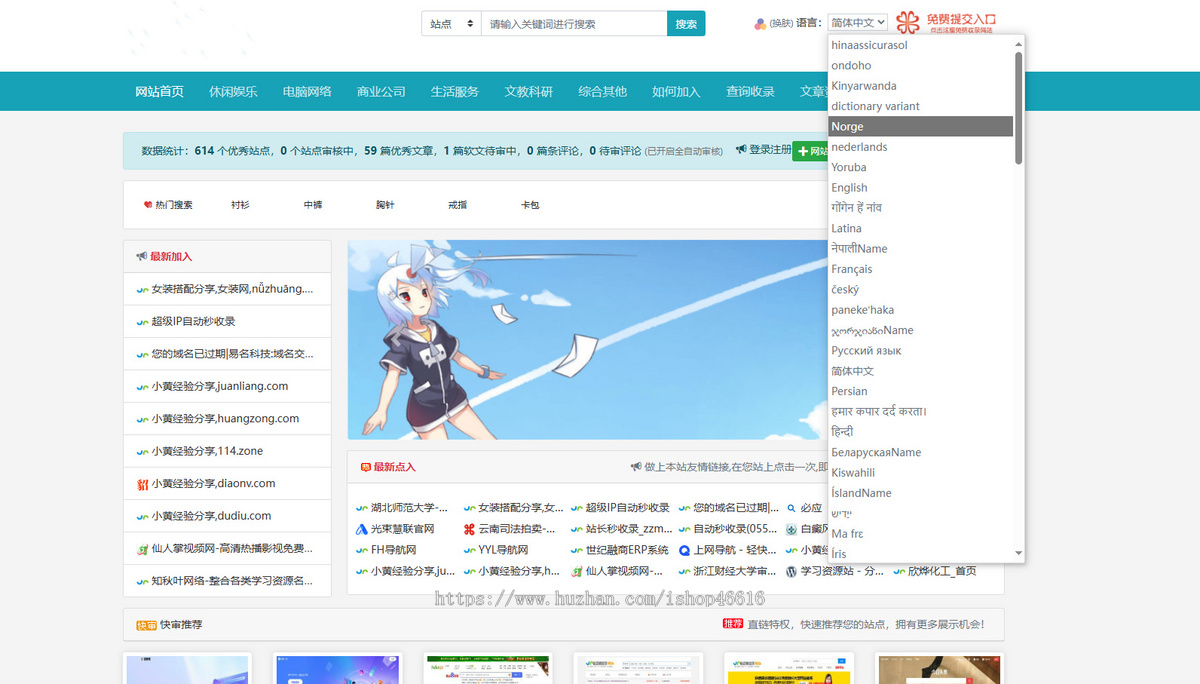Click the favicon beside 知秋叶网络 in the left list
This screenshot has height=684, width=1200.
click(143, 581)
